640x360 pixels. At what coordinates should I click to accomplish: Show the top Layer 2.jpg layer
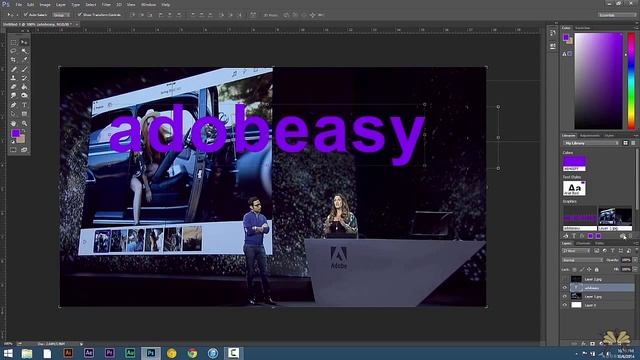pos(565,279)
